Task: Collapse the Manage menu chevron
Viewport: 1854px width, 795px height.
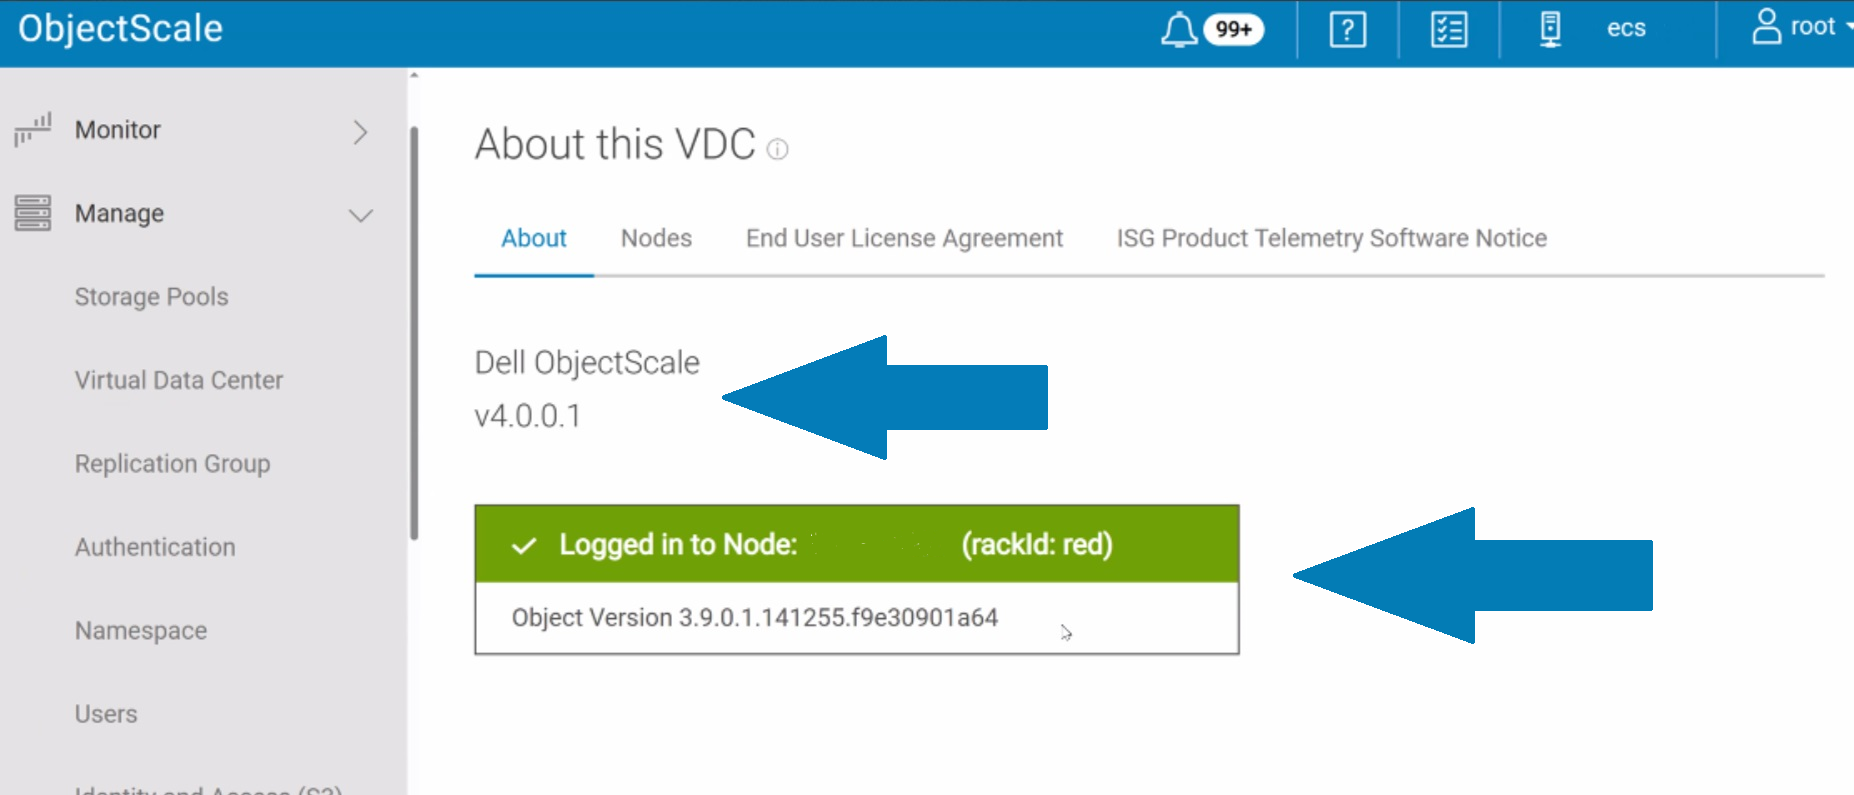Action: pos(360,215)
